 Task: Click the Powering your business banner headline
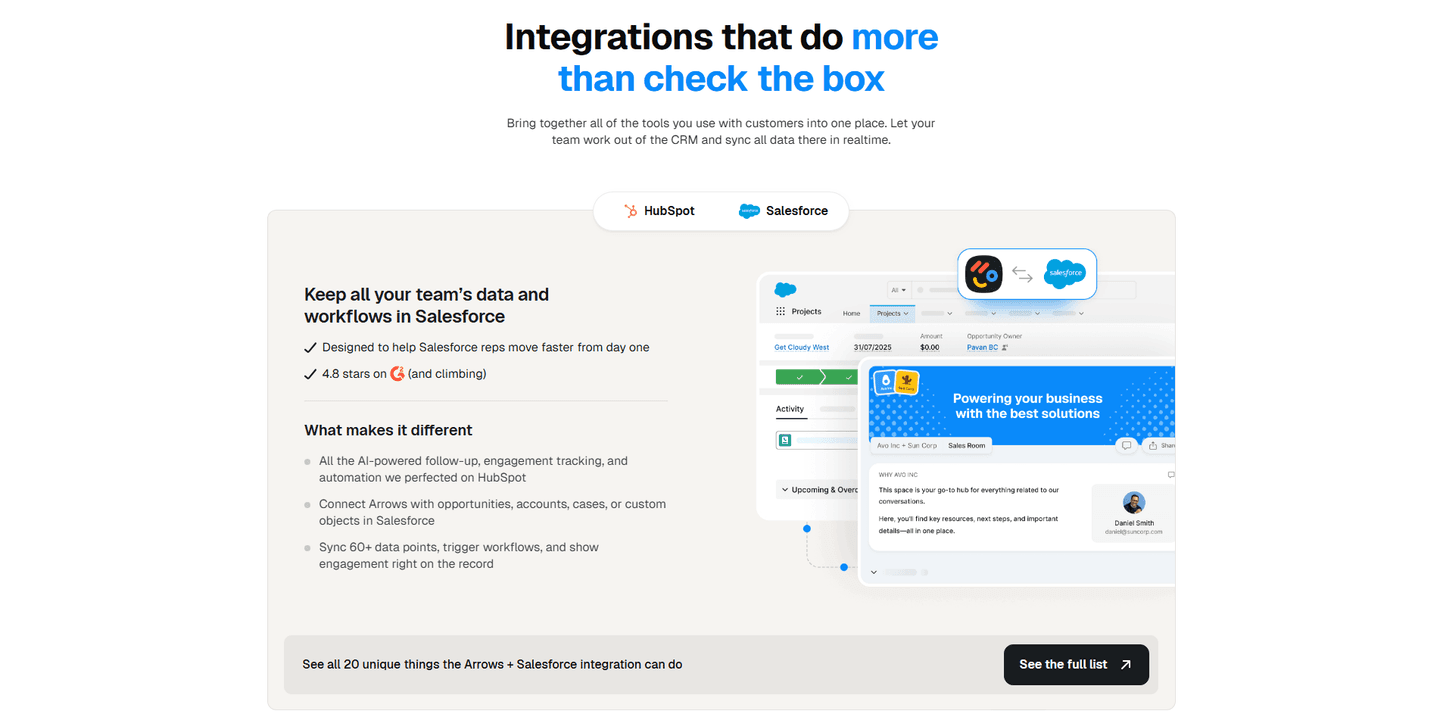coord(1027,406)
